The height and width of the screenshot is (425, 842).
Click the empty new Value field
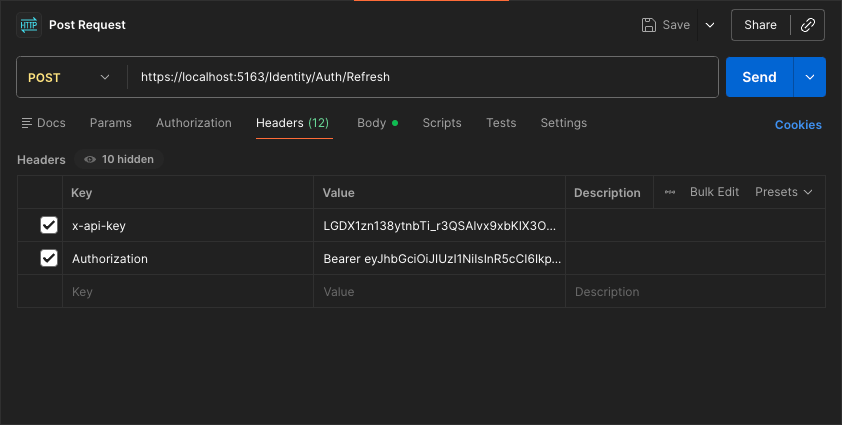coord(439,292)
